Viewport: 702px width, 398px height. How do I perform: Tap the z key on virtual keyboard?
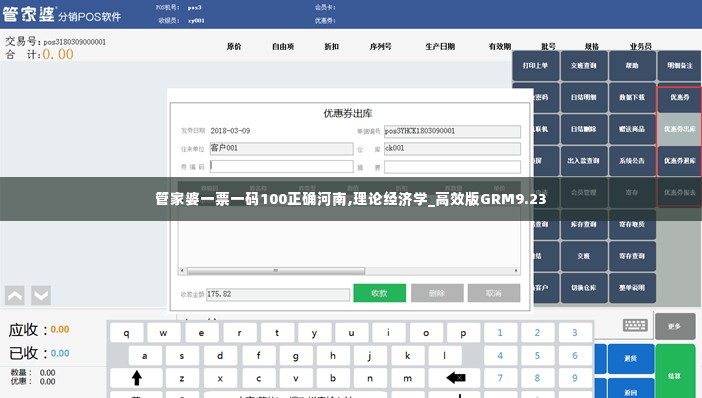[x=182, y=378]
